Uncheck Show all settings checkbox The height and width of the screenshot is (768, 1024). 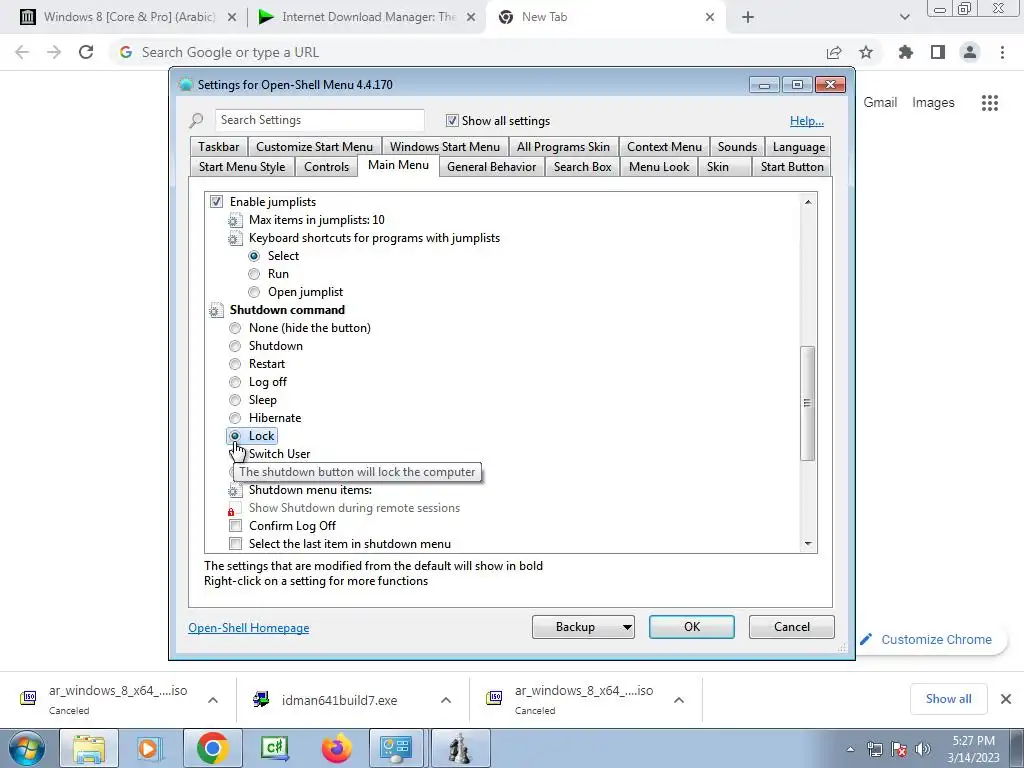pos(452,121)
